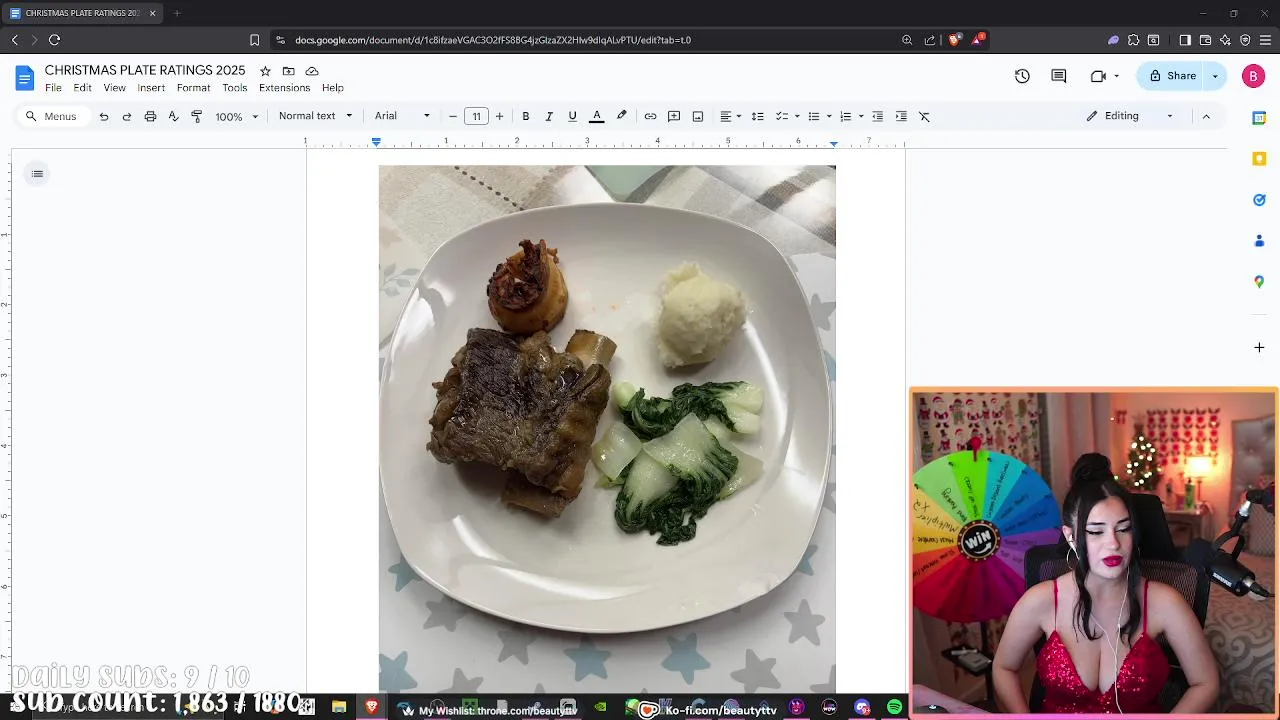This screenshot has height=720, width=1280.
Task: Open Google Maps side panel
Action: click(x=1259, y=282)
